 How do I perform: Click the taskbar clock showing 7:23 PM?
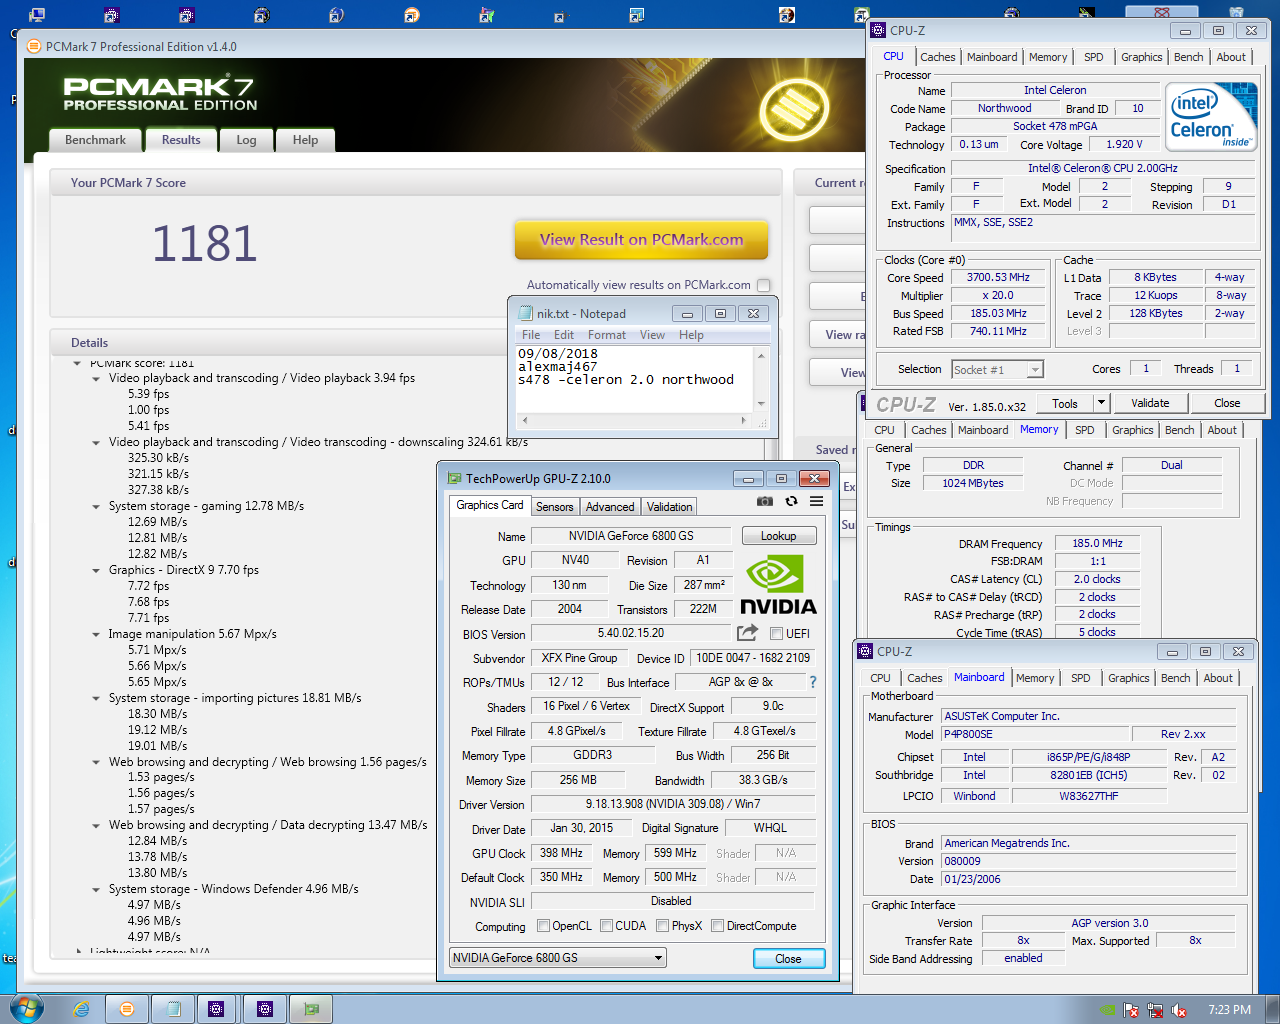[1229, 1010]
